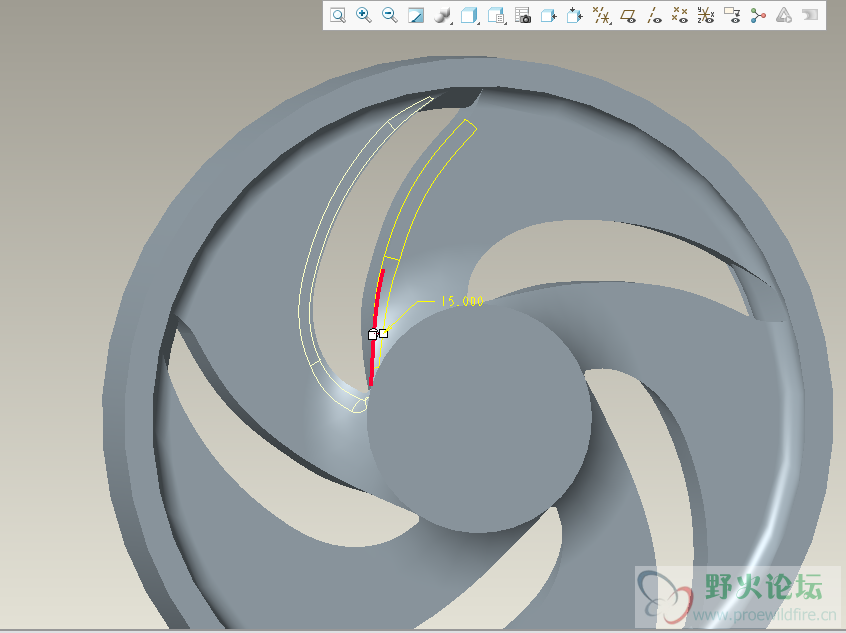Toggle the spin center icon

(x=758, y=15)
